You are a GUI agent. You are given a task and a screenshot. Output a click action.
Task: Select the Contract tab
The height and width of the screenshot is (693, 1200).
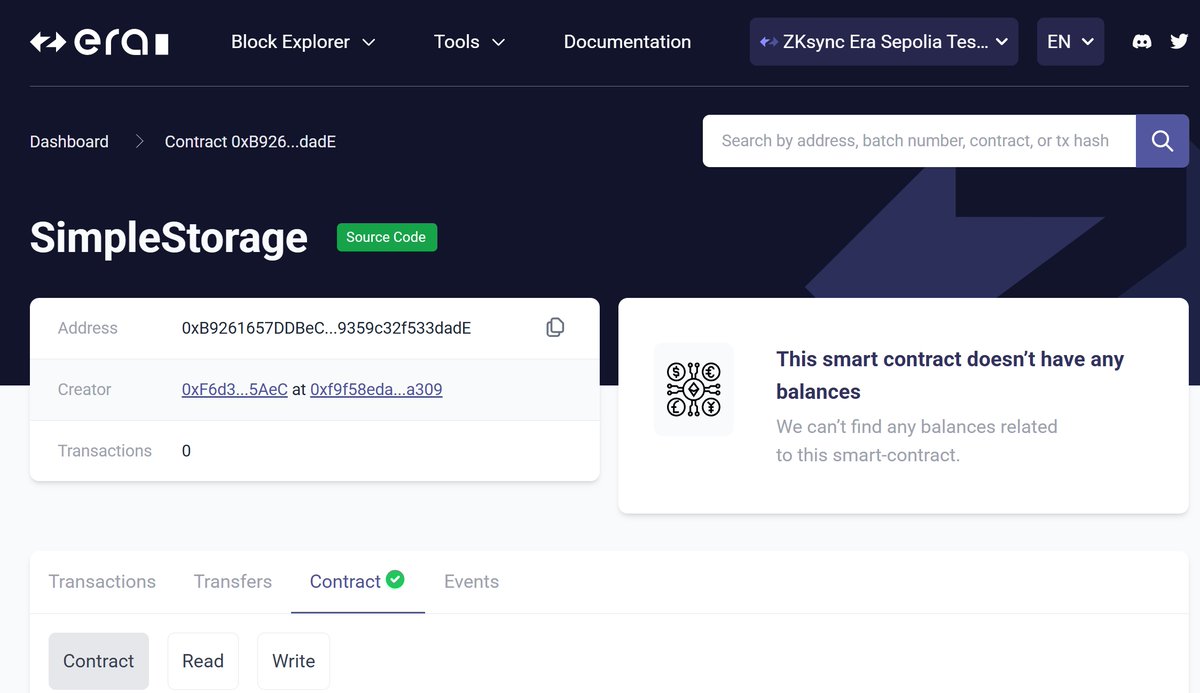click(357, 582)
